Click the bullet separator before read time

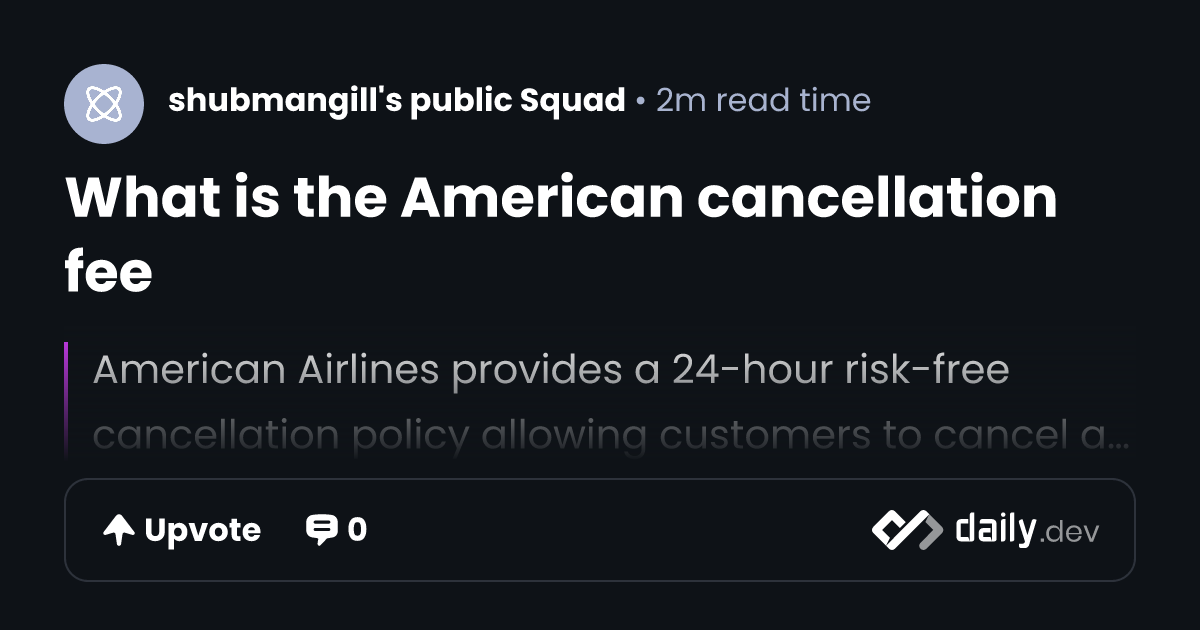pos(640,101)
